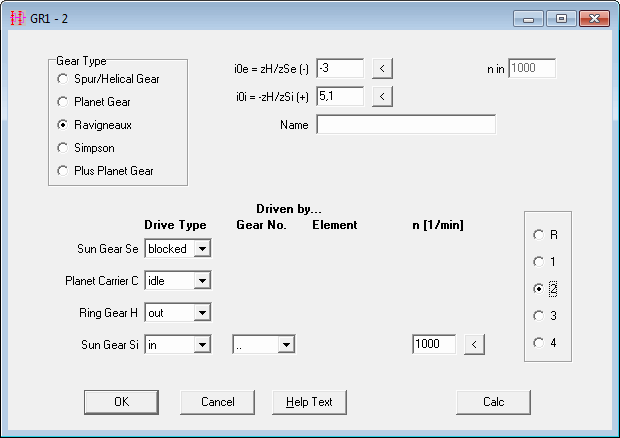Select gear 4 radio button
620x438 pixels.
tap(539, 343)
